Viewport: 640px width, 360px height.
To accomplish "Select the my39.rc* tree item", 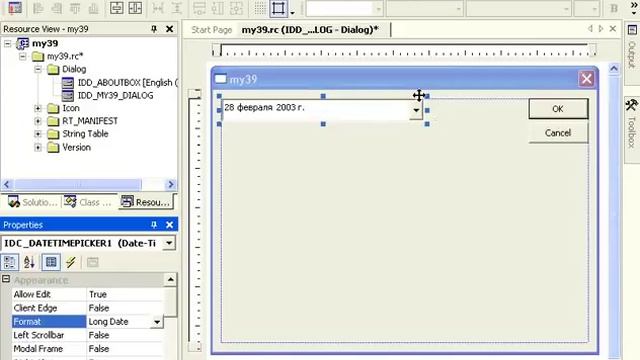I will 65,56.
